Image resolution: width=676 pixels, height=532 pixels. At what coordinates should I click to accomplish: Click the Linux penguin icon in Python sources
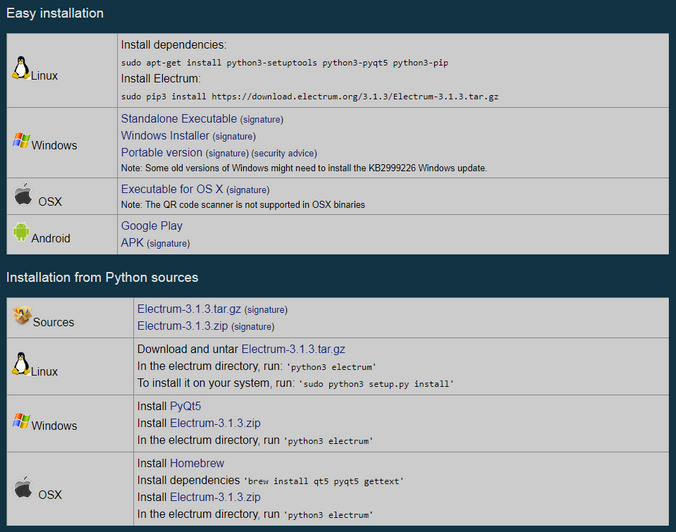tap(21, 364)
